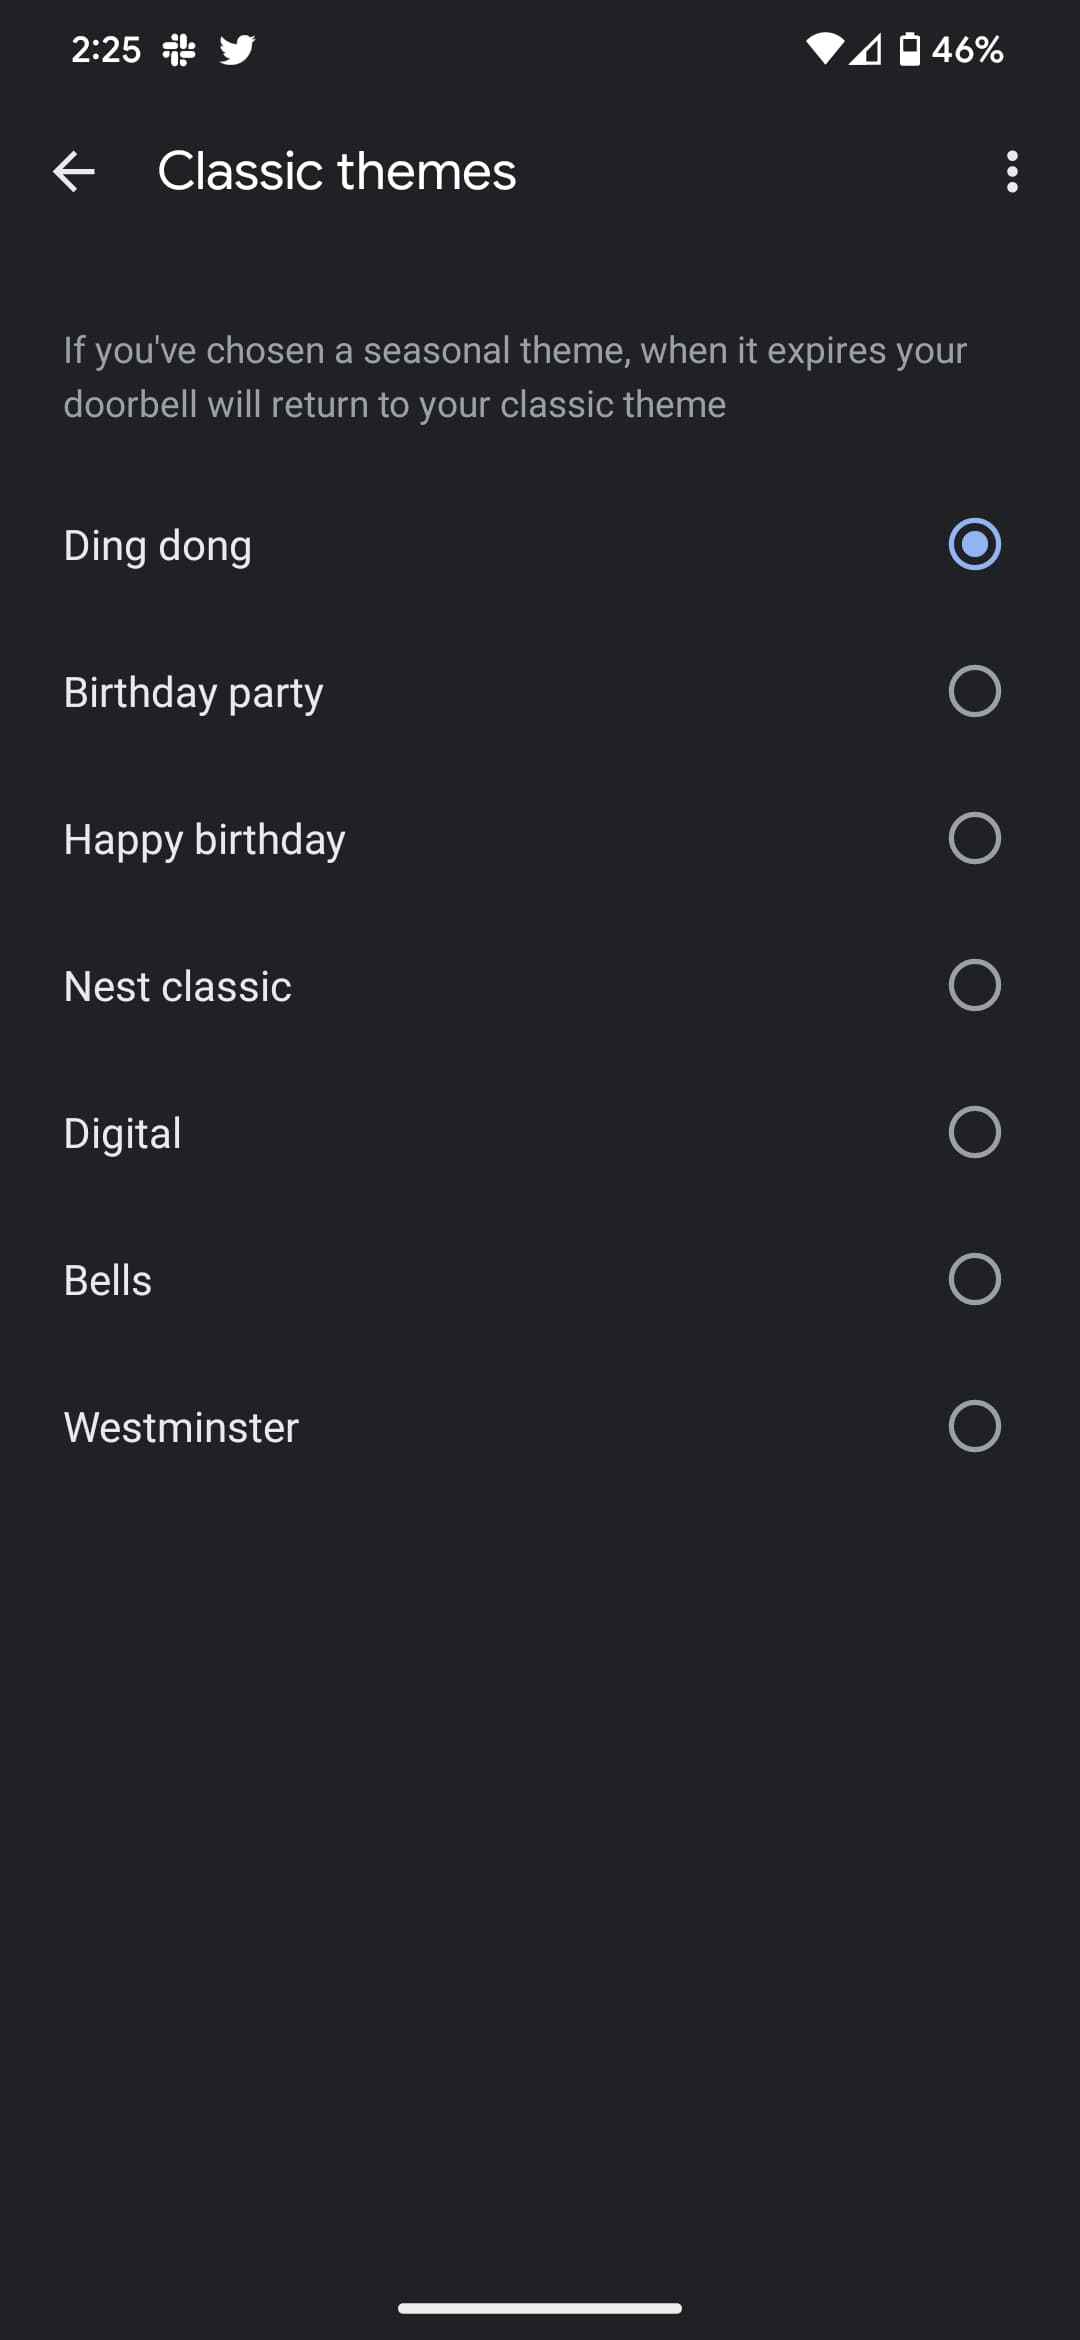Select the Westminster radio button
This screenshot has width=1080, height=2340.
[974, 1426]
